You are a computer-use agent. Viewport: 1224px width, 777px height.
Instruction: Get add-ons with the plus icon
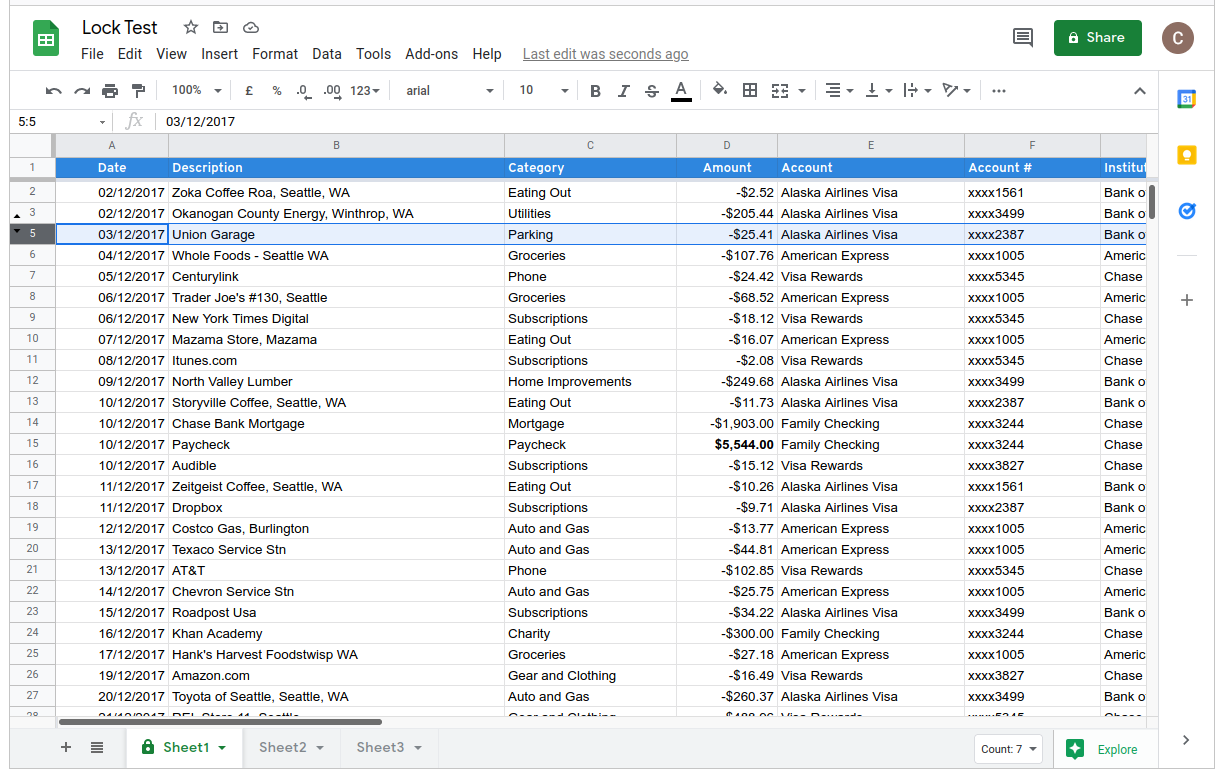pyautogui.click(x=1187, y=300)
